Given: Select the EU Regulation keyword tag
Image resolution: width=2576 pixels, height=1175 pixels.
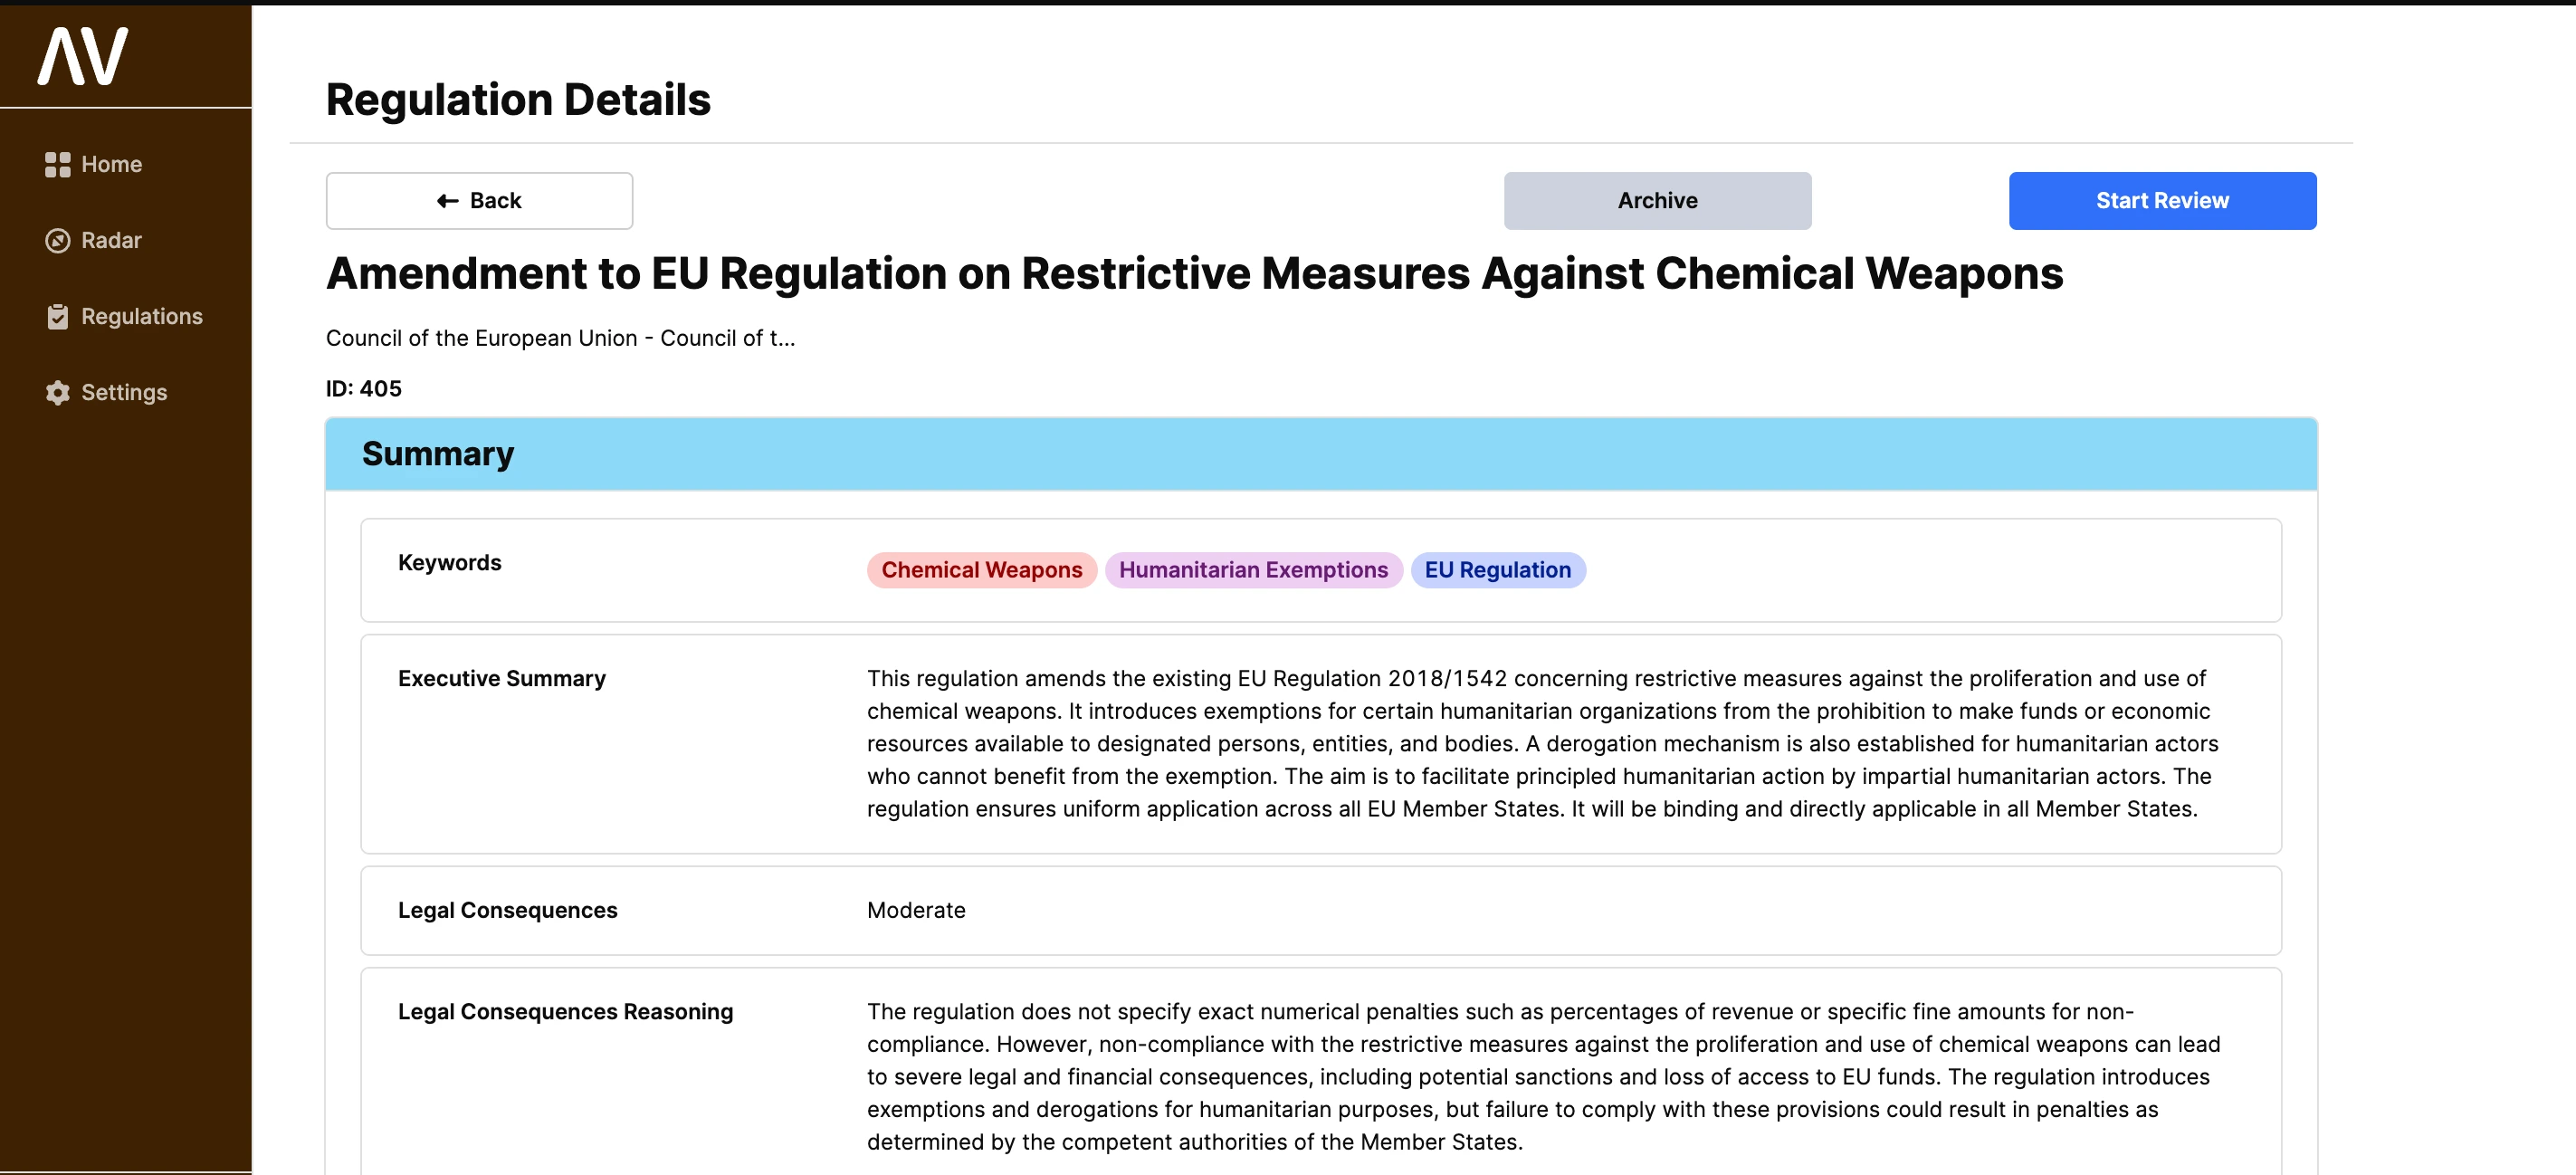Looking at the screenshot, I should point(1497,570).
